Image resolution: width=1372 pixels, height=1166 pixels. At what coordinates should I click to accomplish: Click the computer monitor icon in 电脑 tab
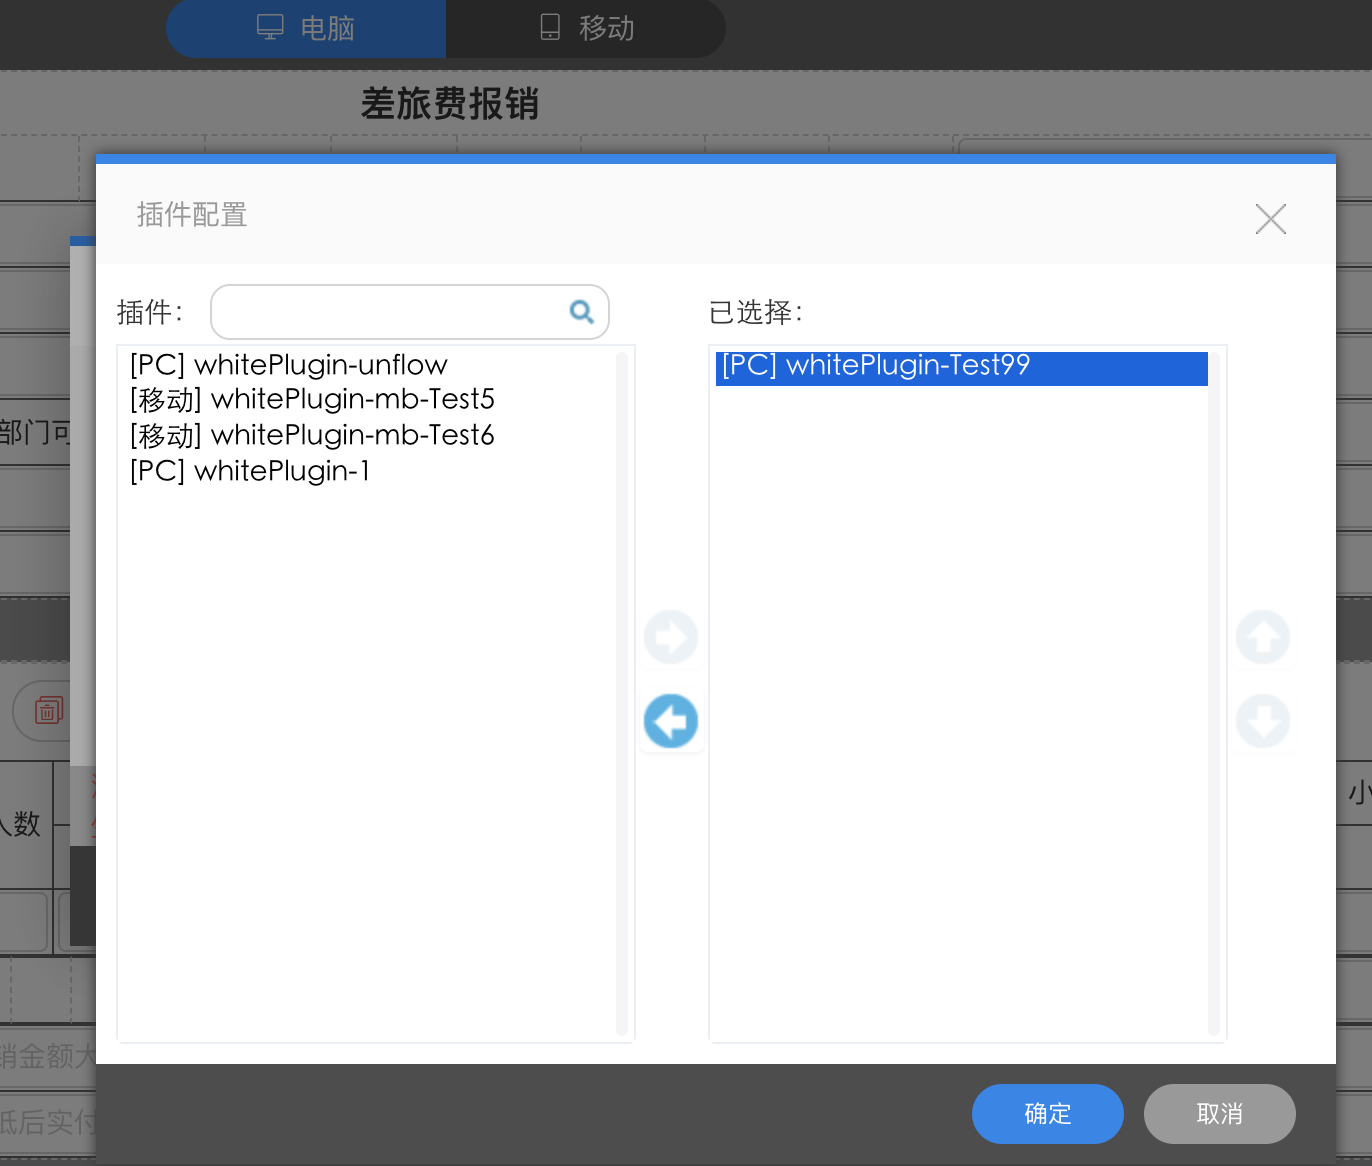point(270,27)
